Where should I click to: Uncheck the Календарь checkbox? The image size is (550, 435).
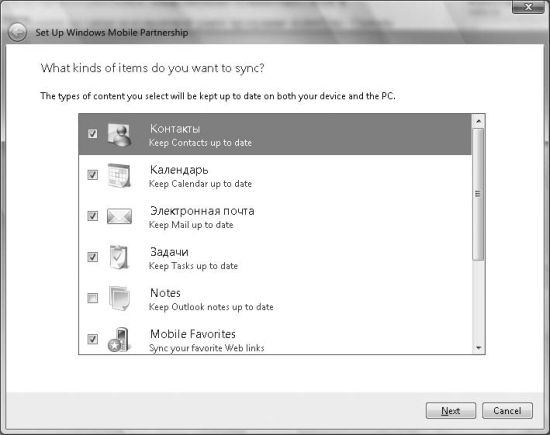point(93,175)
